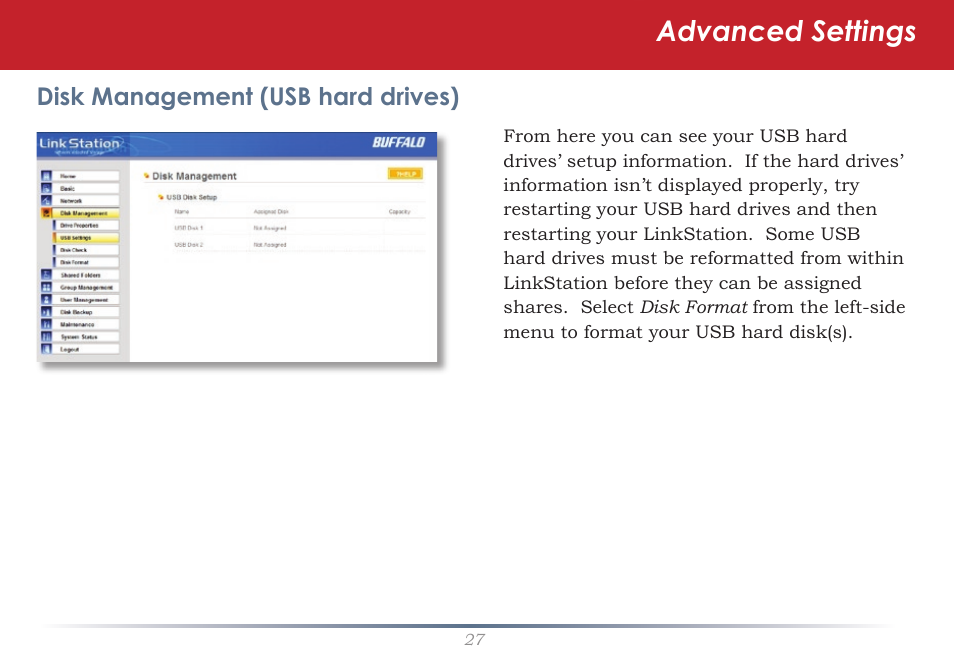Select Disk Management in the sidebar
Viewport: 954px width, 661px height.
[x=86, y=213]
